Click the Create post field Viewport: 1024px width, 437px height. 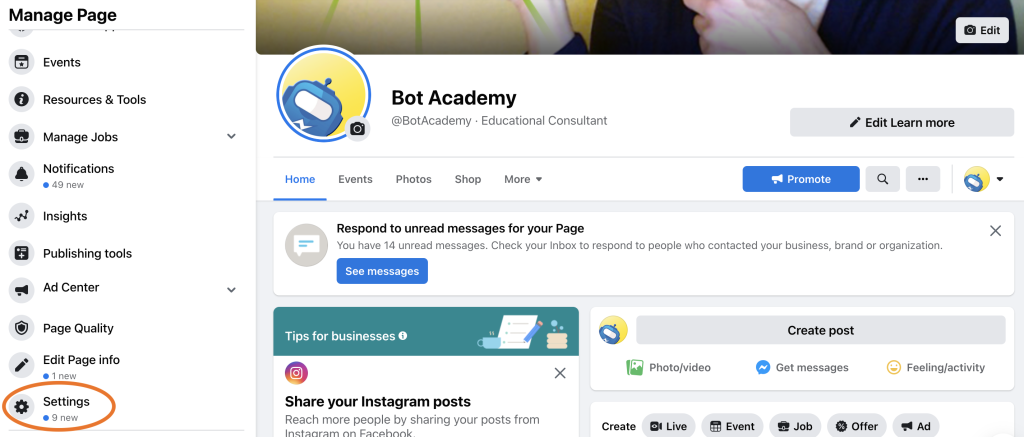tap(820, 330)
